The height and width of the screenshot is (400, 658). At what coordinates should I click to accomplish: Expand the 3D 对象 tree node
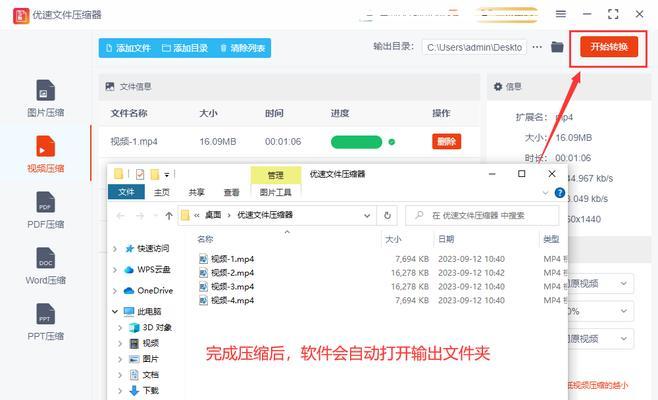point(120,327)
